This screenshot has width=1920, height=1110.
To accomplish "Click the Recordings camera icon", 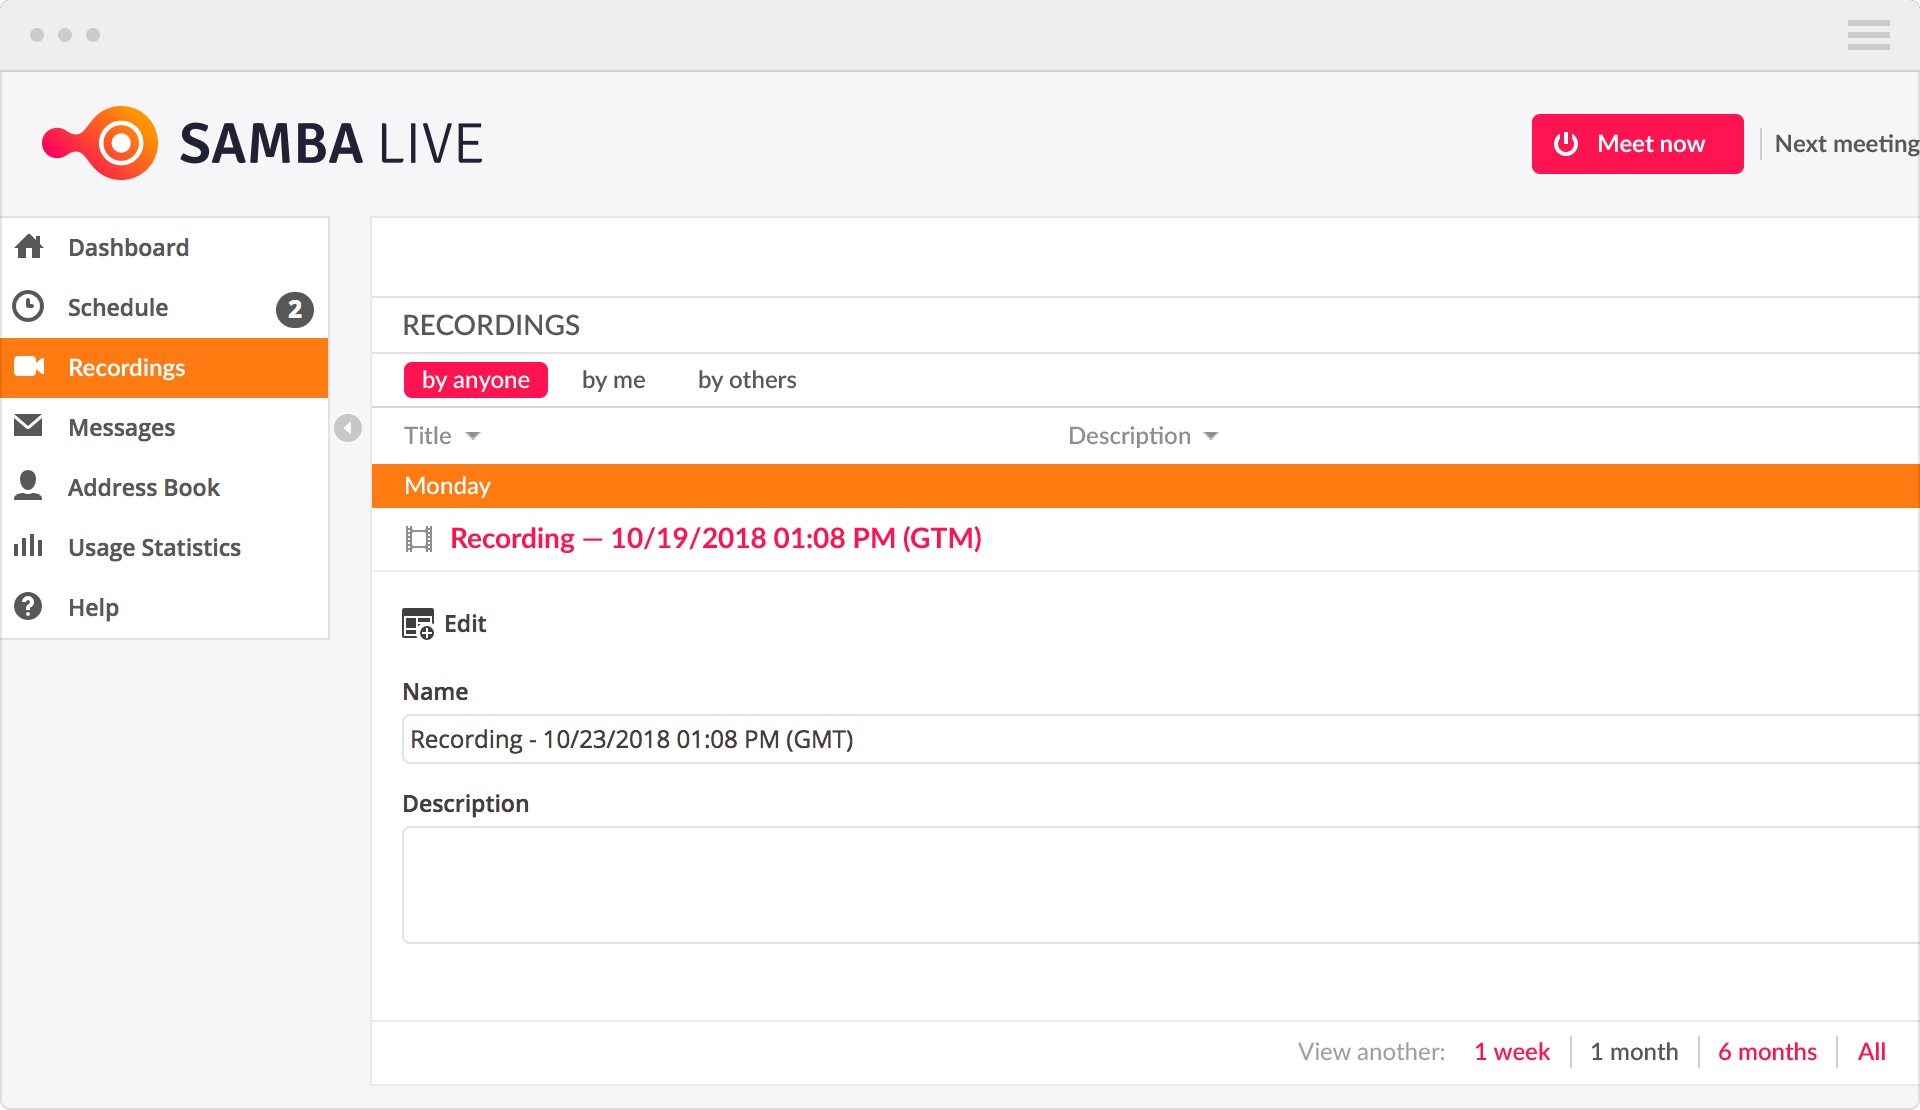I will [x=29, y=367].
